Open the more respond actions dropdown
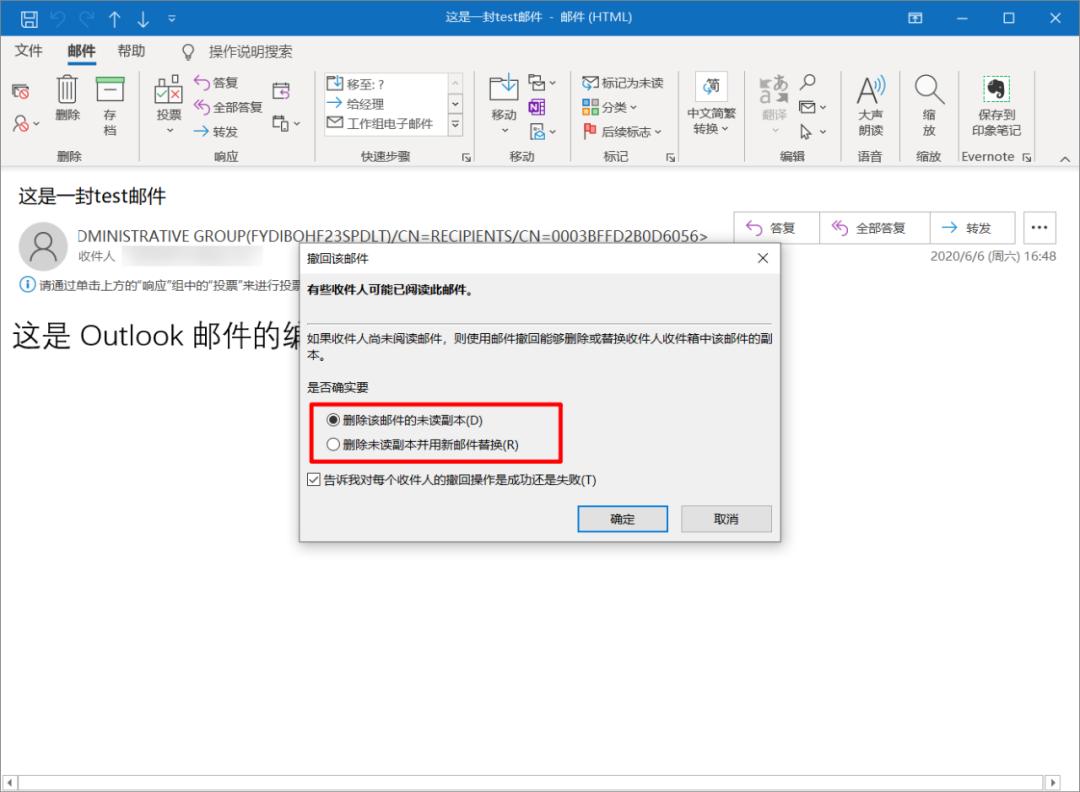The height and width of the screenshot is (792, 1080). tap(286, 123)
